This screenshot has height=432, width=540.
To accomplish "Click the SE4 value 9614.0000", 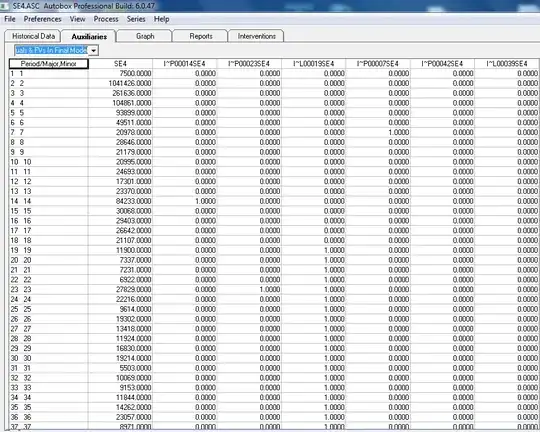I will click(121, 309).
